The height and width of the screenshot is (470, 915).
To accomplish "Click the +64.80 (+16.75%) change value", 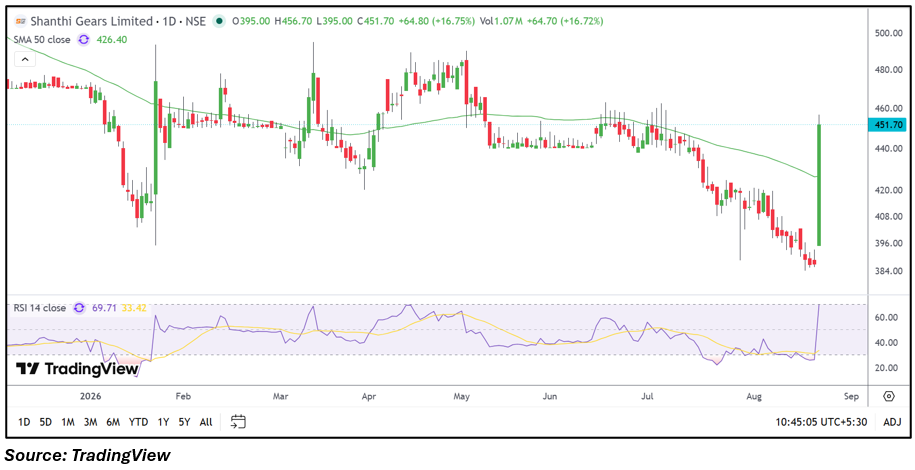I will tap(435, 21).
